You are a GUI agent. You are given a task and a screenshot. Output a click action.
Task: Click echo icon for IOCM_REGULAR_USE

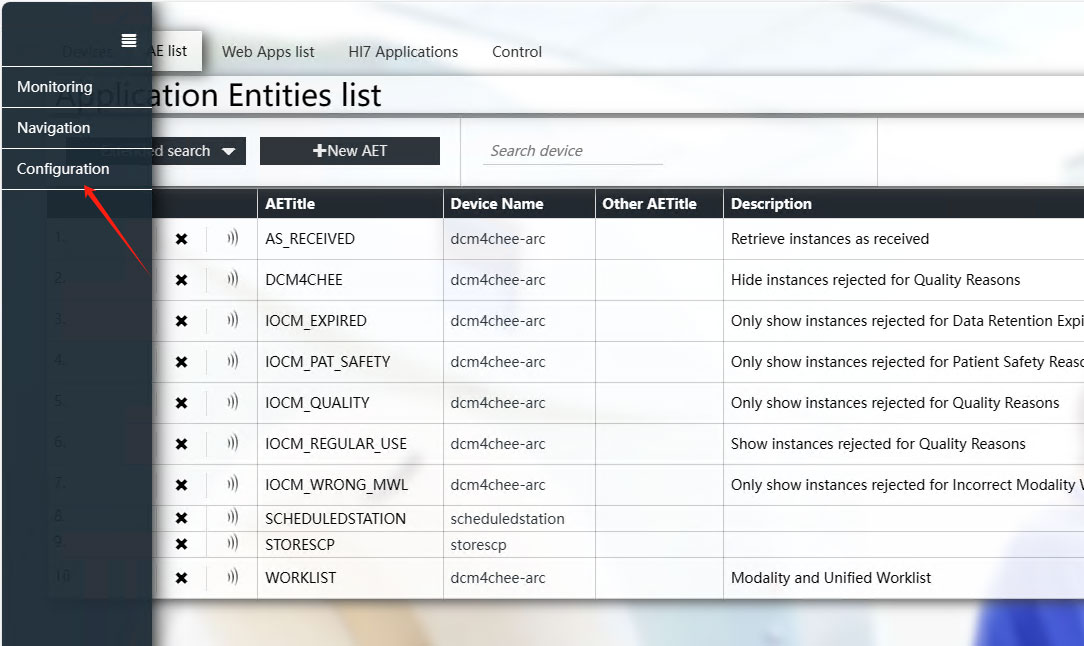pos(232,444)
